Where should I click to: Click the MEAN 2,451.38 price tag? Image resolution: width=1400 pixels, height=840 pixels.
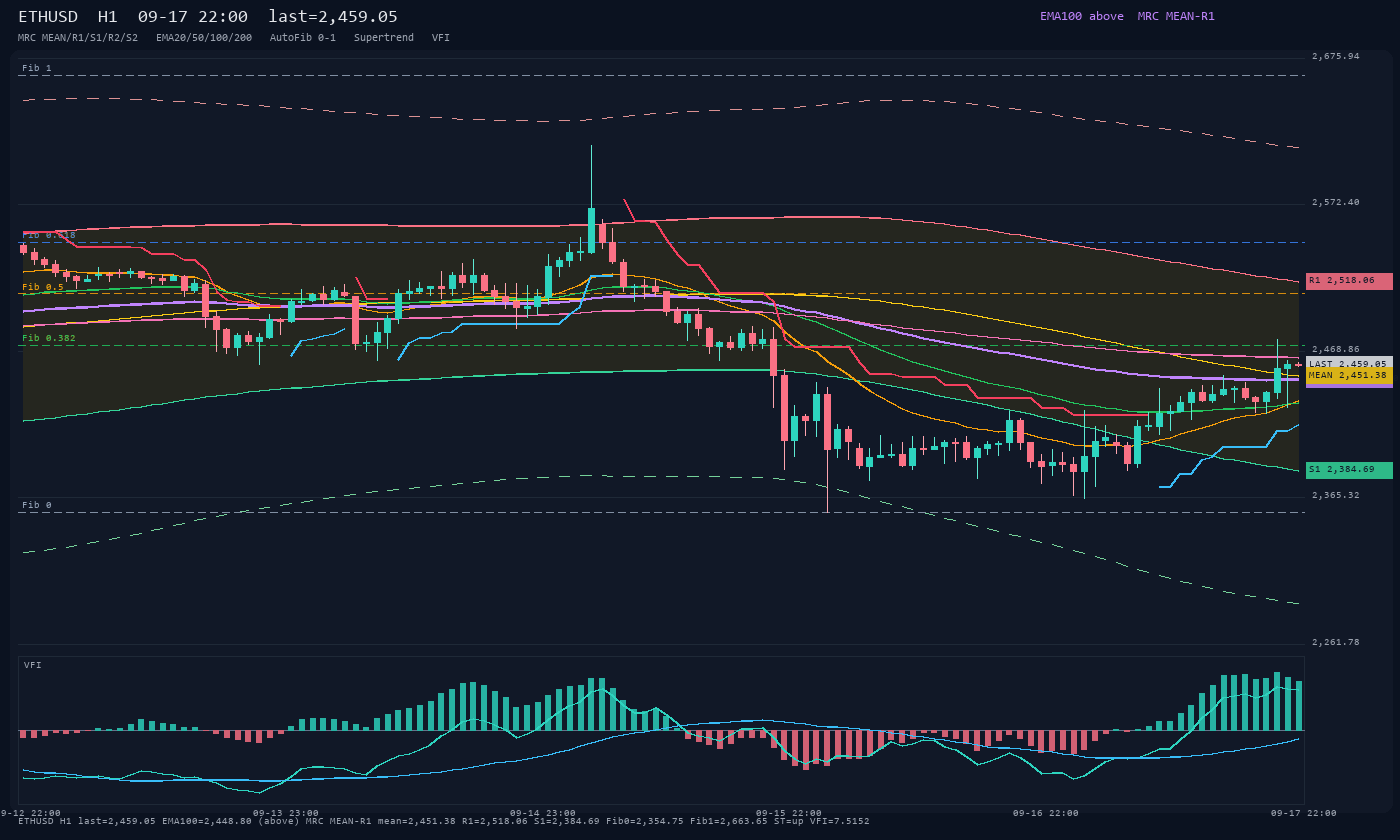point(1349,375)
